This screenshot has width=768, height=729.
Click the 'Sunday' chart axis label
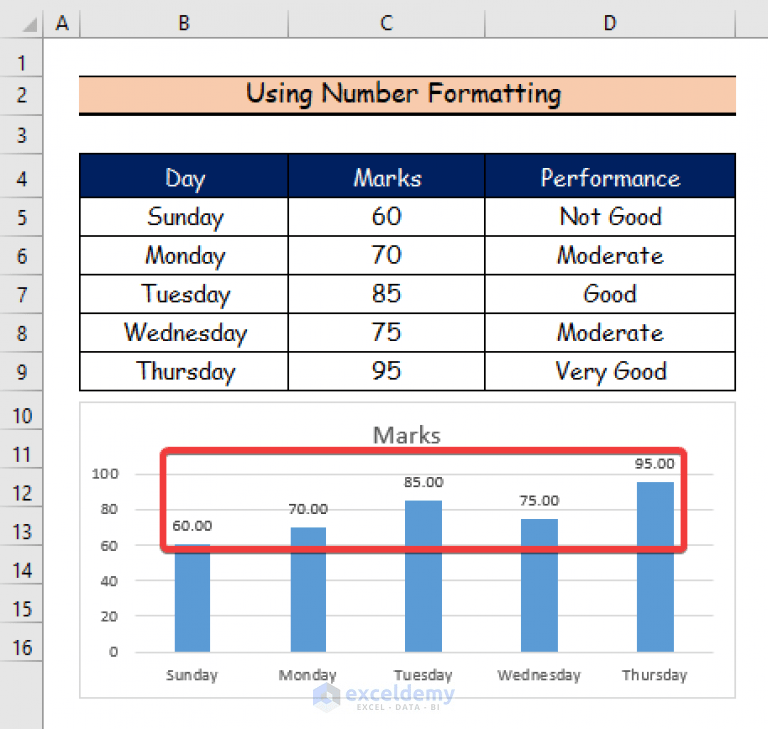[x=192, y=675]
